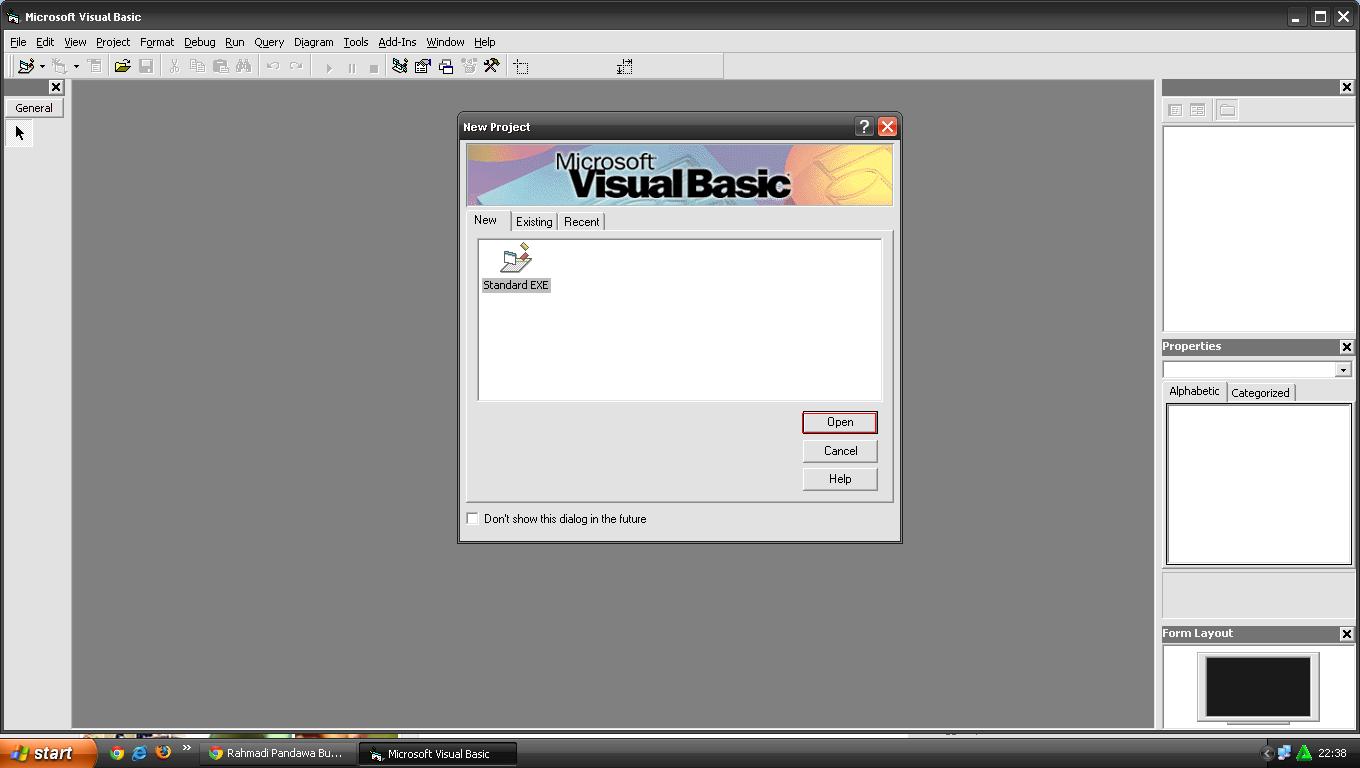Click the View Object icon in Project Explorer
Viewport: 1360px width, 768px height.
click(x=1197, y=109)
